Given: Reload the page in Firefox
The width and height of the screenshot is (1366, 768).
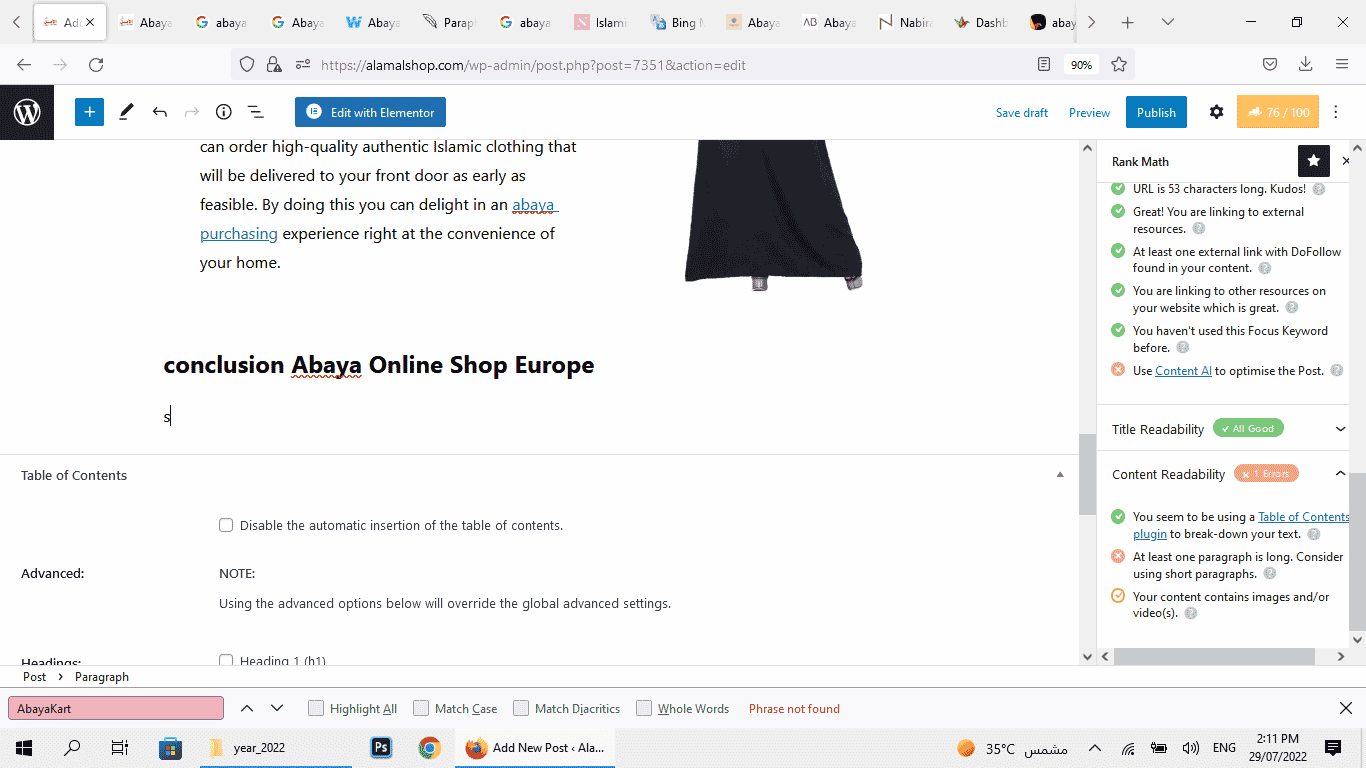Looking at the screenshot, I should click(96, 65).
